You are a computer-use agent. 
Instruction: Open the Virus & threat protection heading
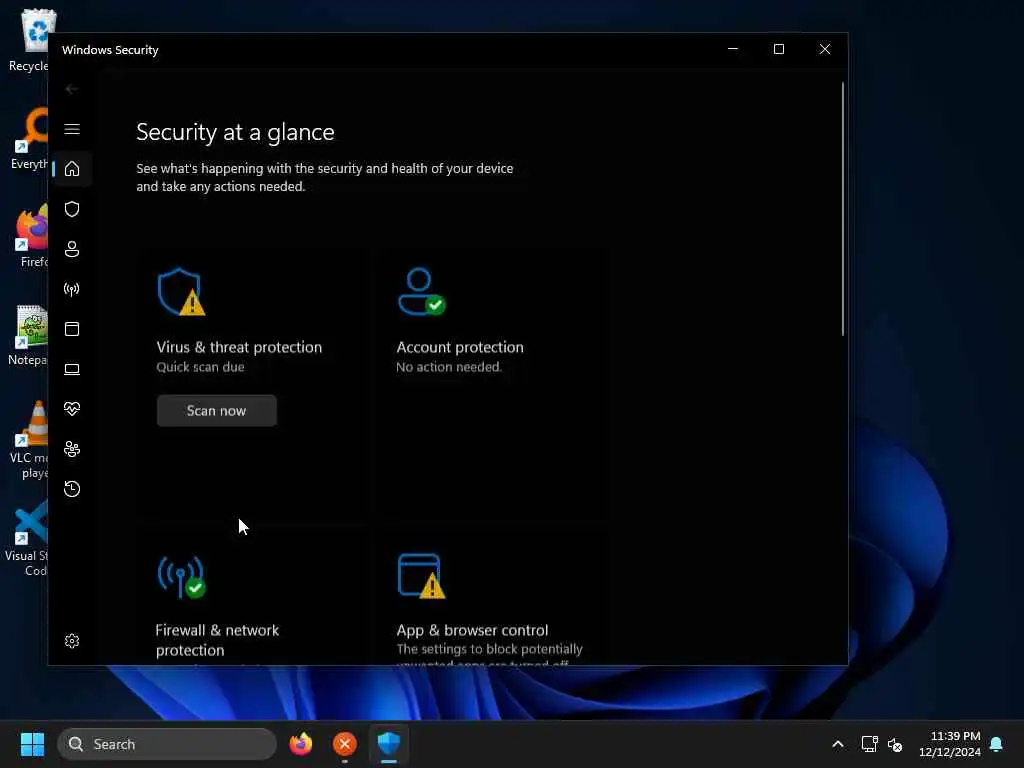[239, 347]
